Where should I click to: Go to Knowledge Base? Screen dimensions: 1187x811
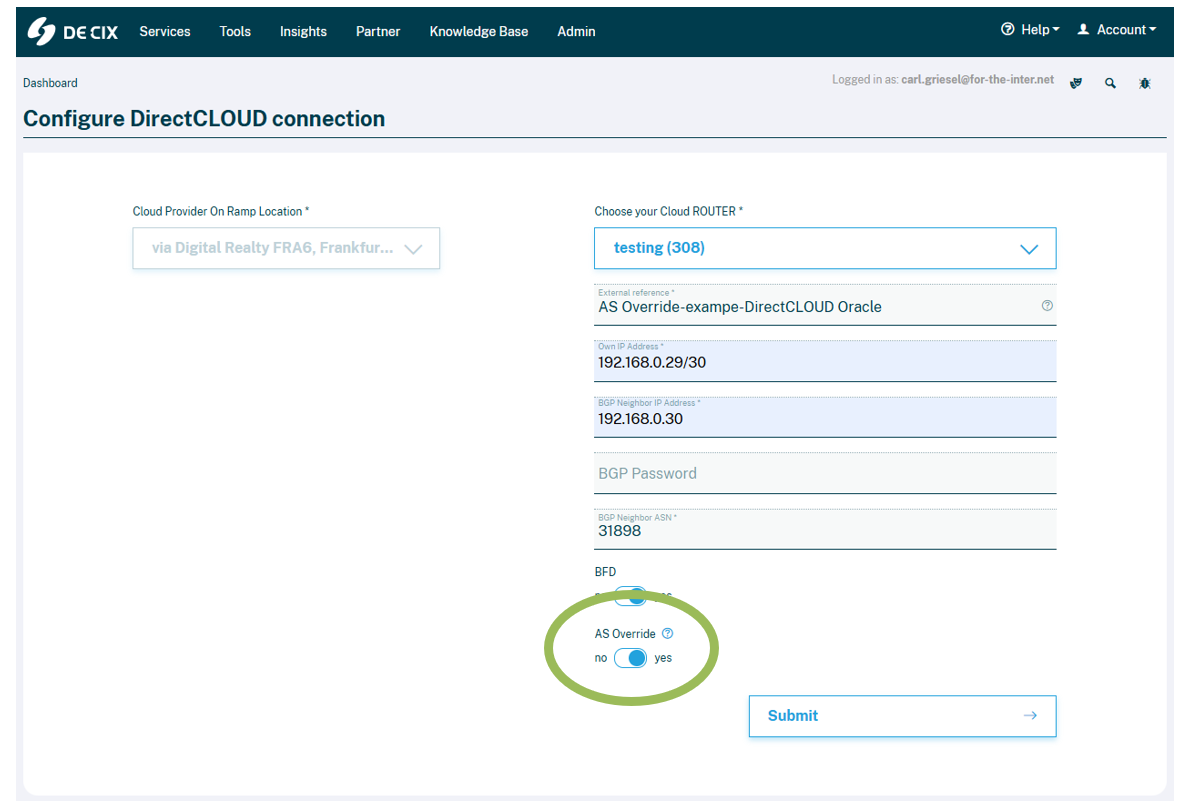click(x=478, y=32)
